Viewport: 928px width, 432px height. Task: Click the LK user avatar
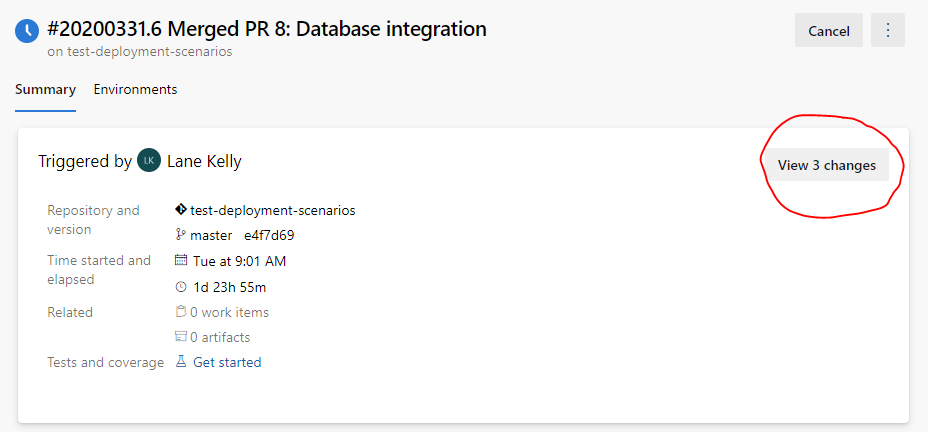pos(149,161)
